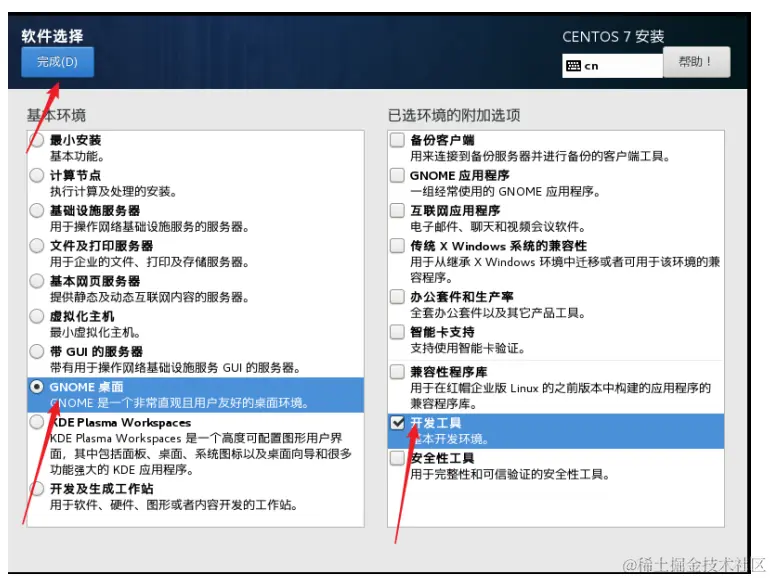The image size is (772, 580).
Task: Click the text 最小虚拟化主机。
Action: coord(95,333)
